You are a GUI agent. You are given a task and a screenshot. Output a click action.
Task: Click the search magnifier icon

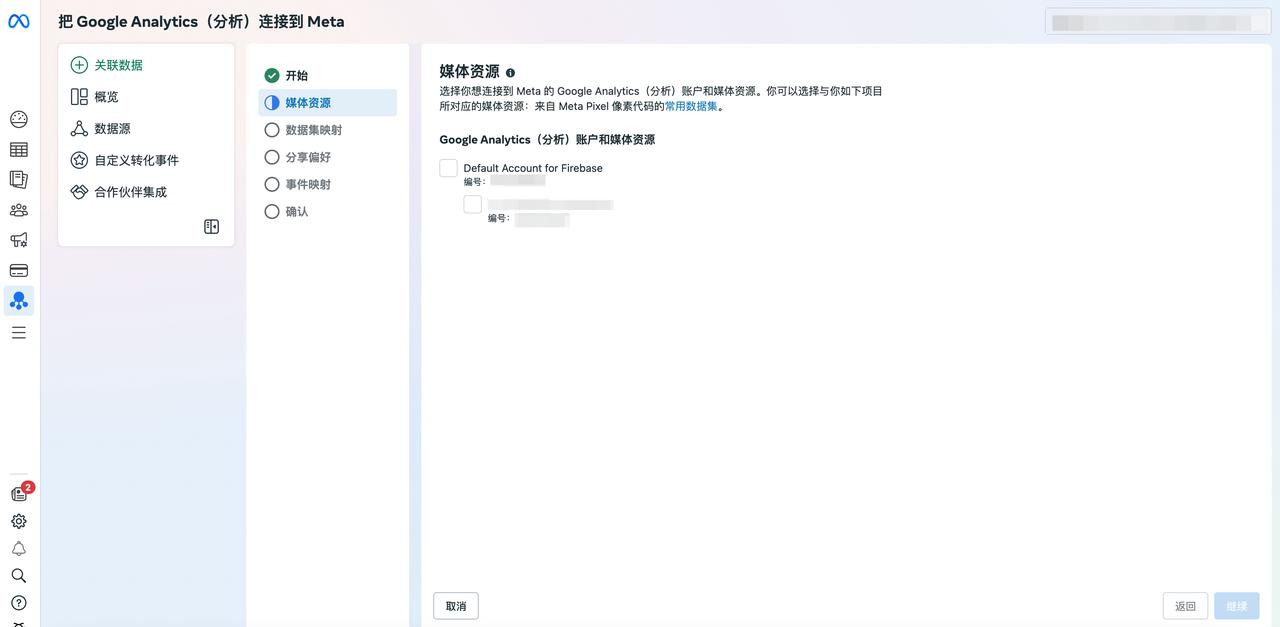click(19, 575)
